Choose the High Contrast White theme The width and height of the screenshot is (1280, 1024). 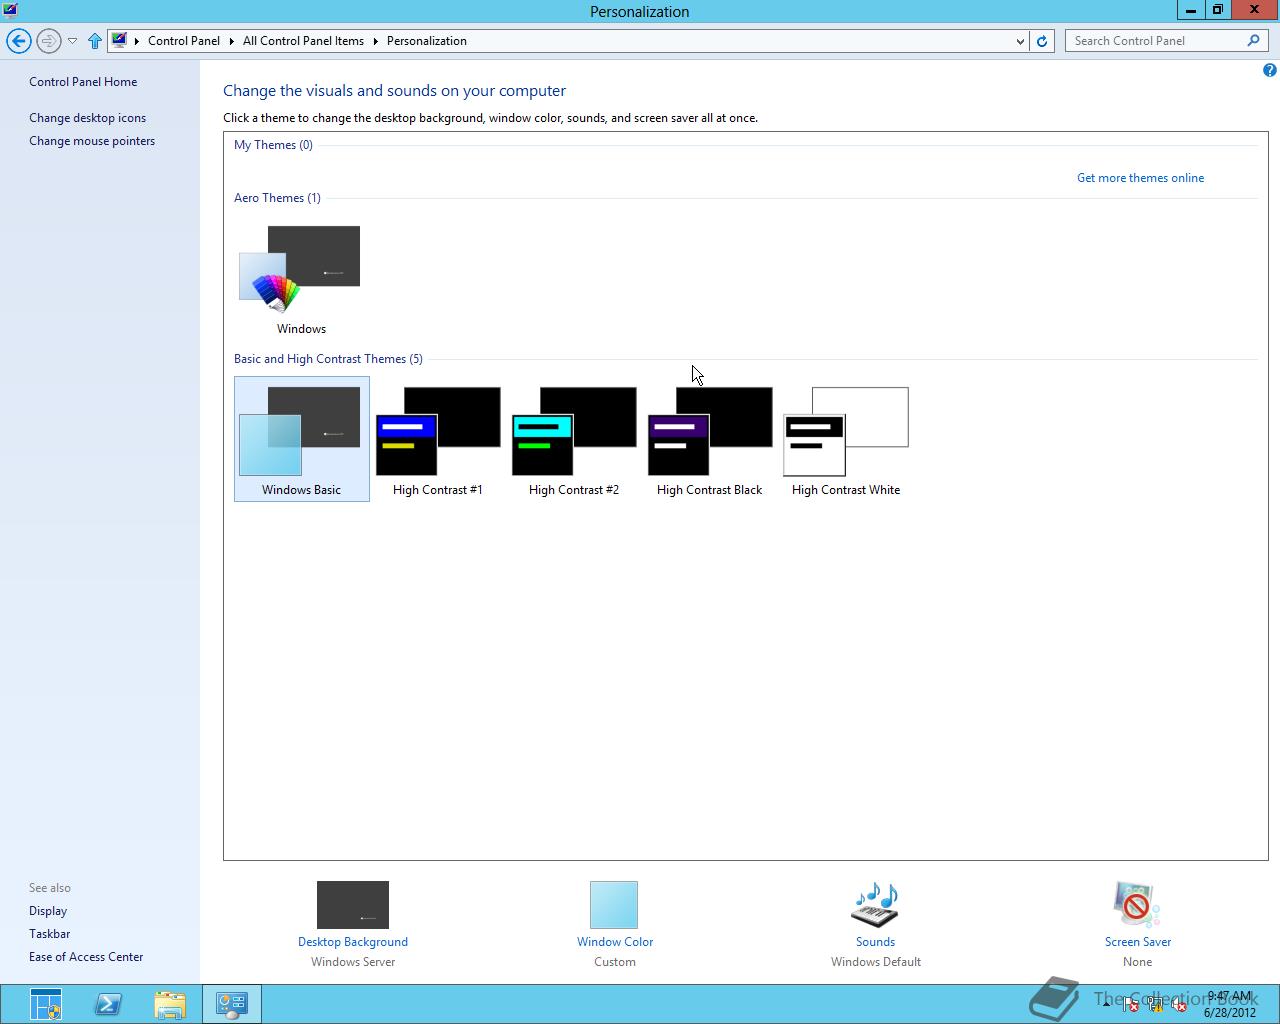click(x=845, y=438)
